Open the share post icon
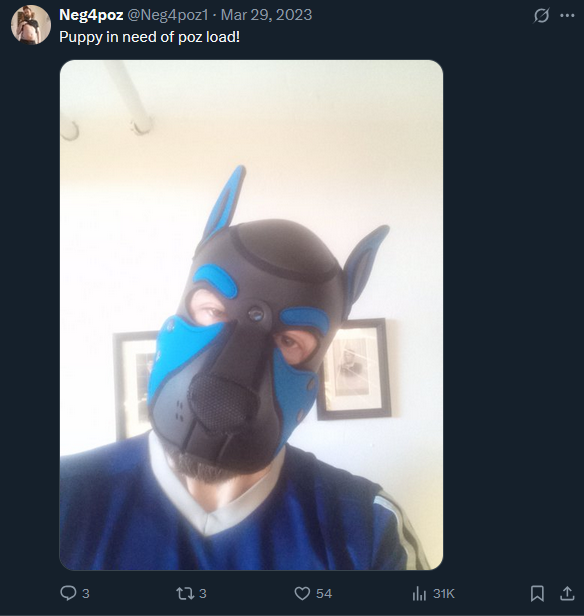The width and height of the screenshot is (584, 616). [567, 593]
